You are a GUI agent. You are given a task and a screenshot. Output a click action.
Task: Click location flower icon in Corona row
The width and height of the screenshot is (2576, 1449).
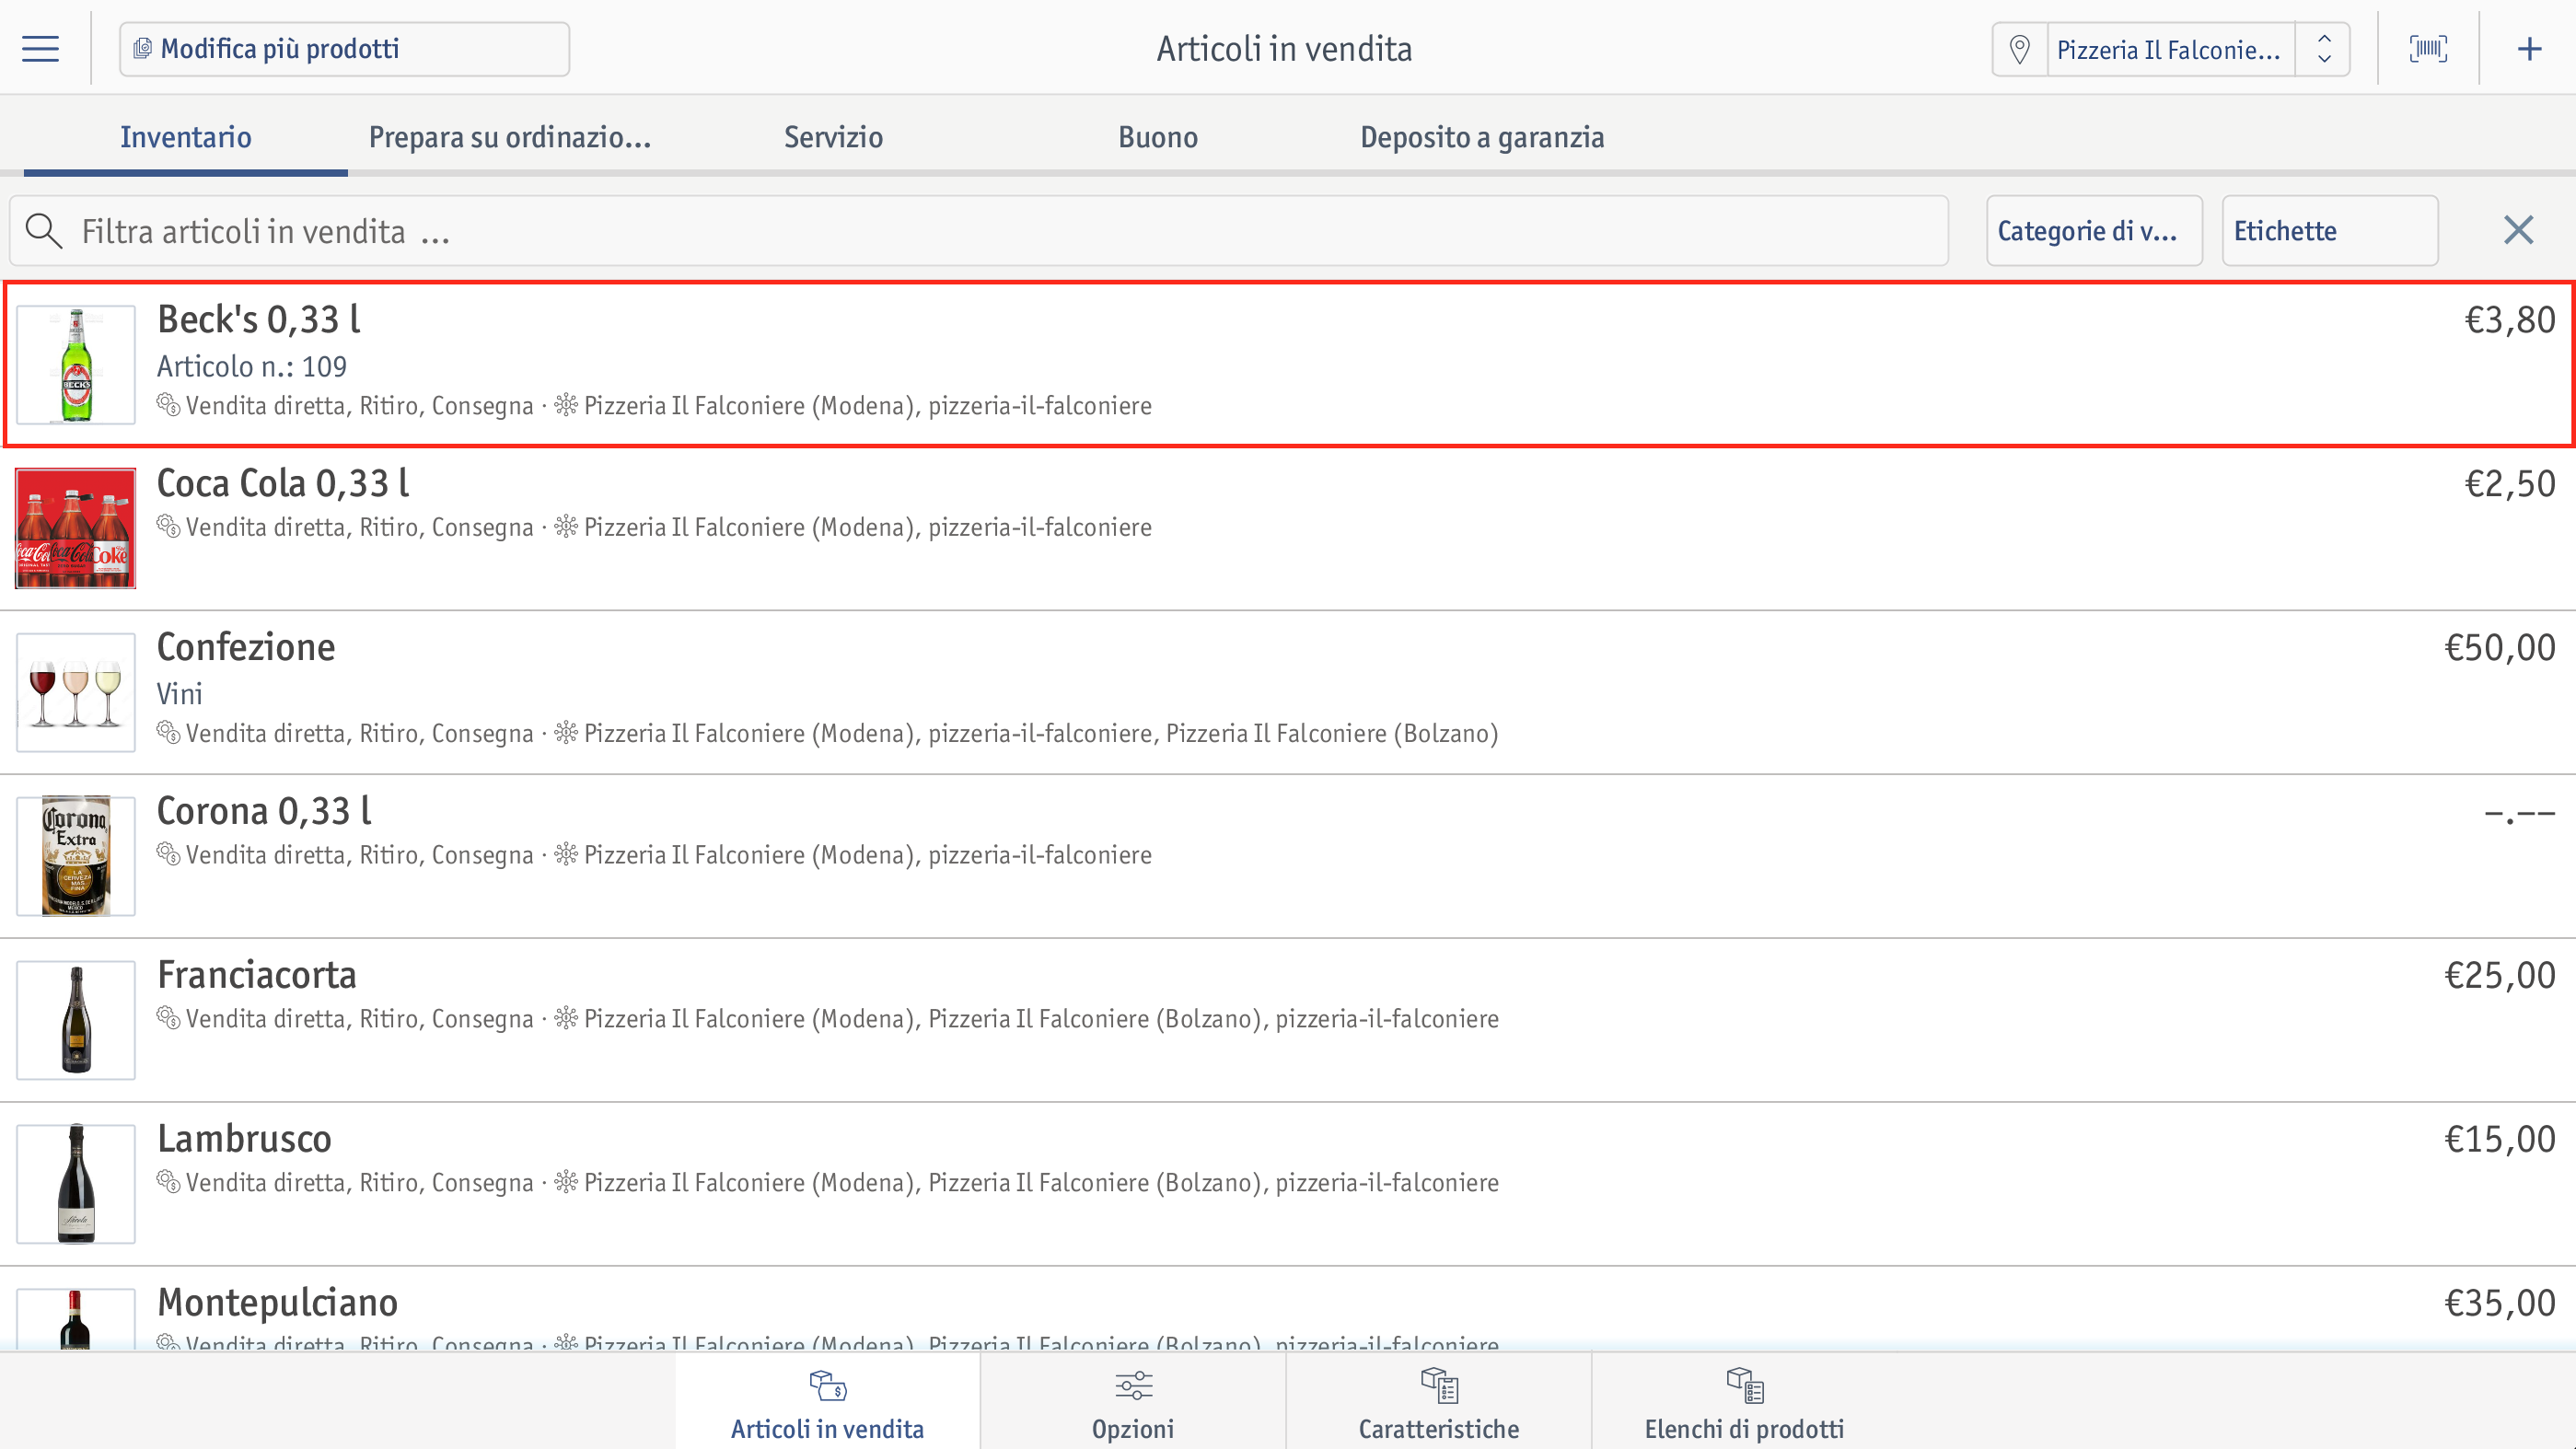click(567, 854)
